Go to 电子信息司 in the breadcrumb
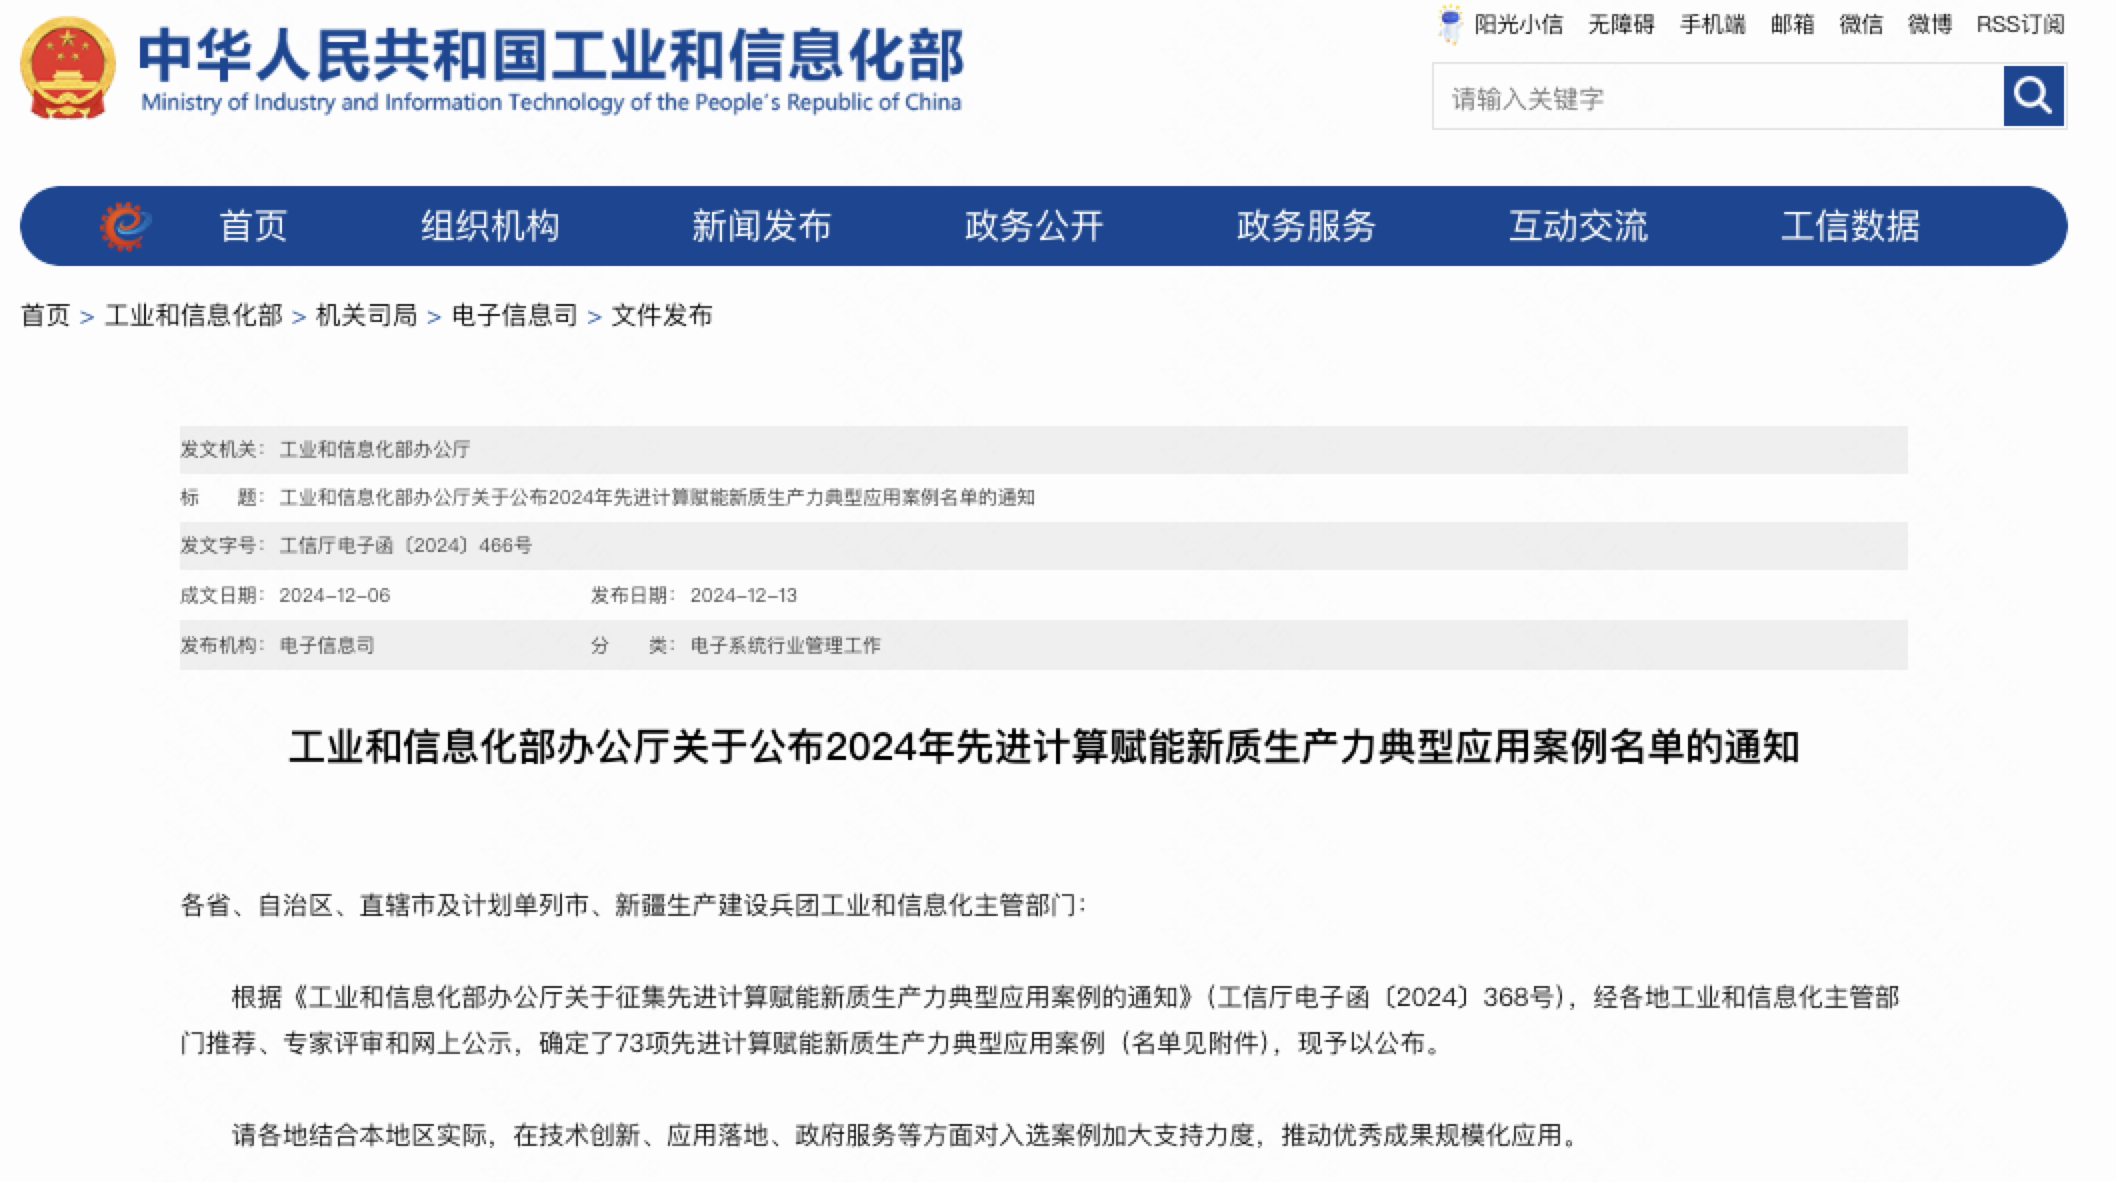 click(514, 316)
